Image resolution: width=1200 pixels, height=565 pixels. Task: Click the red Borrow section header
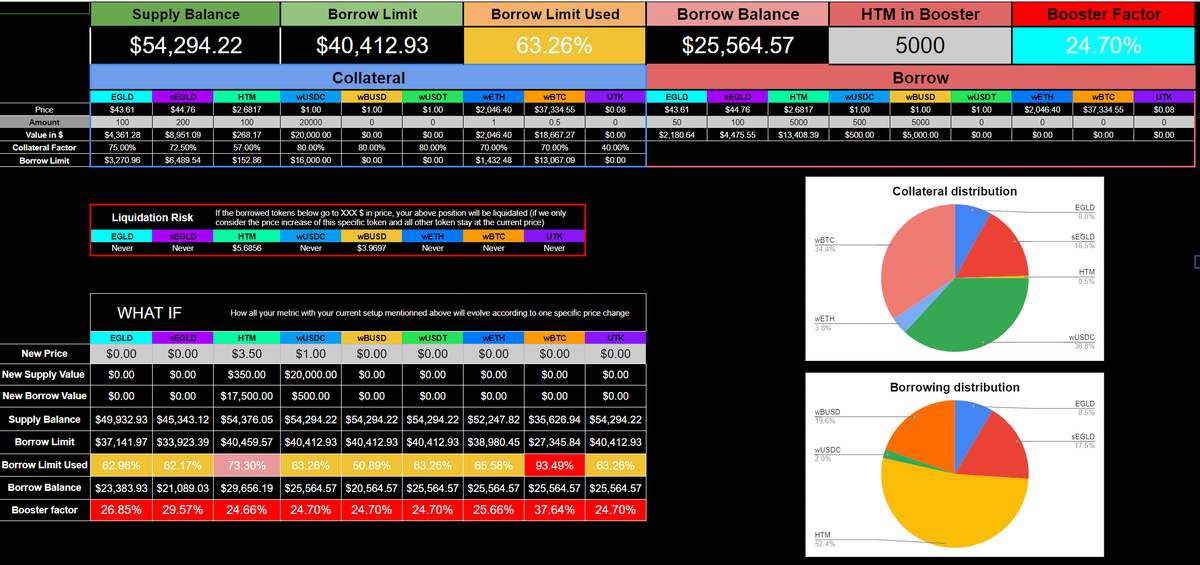point(921,77)
